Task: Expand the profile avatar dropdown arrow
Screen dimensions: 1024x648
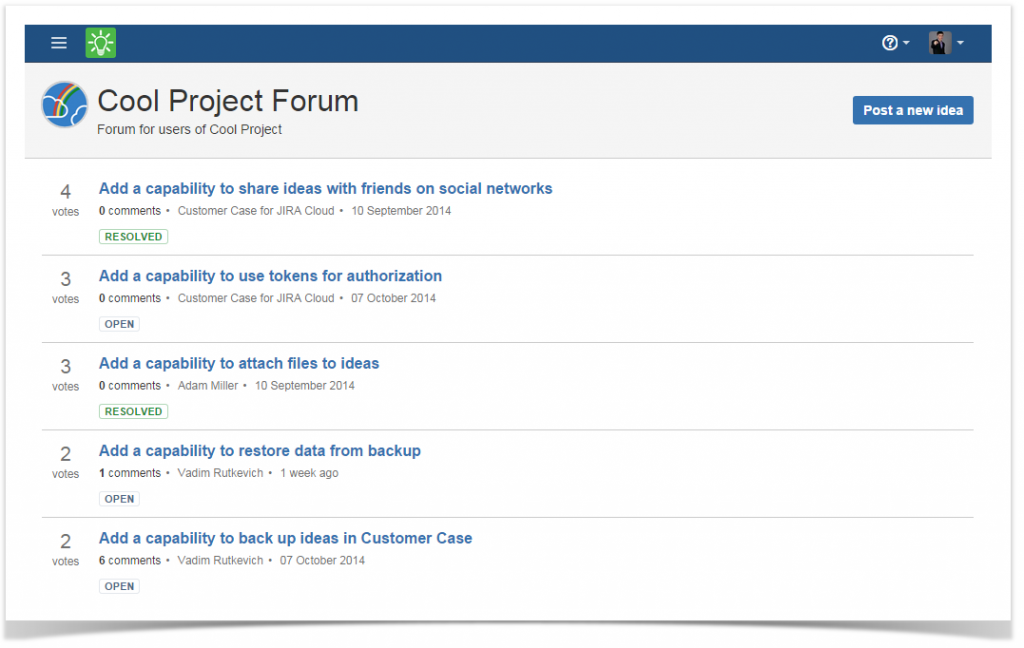Action: click(x=959, y=43)
